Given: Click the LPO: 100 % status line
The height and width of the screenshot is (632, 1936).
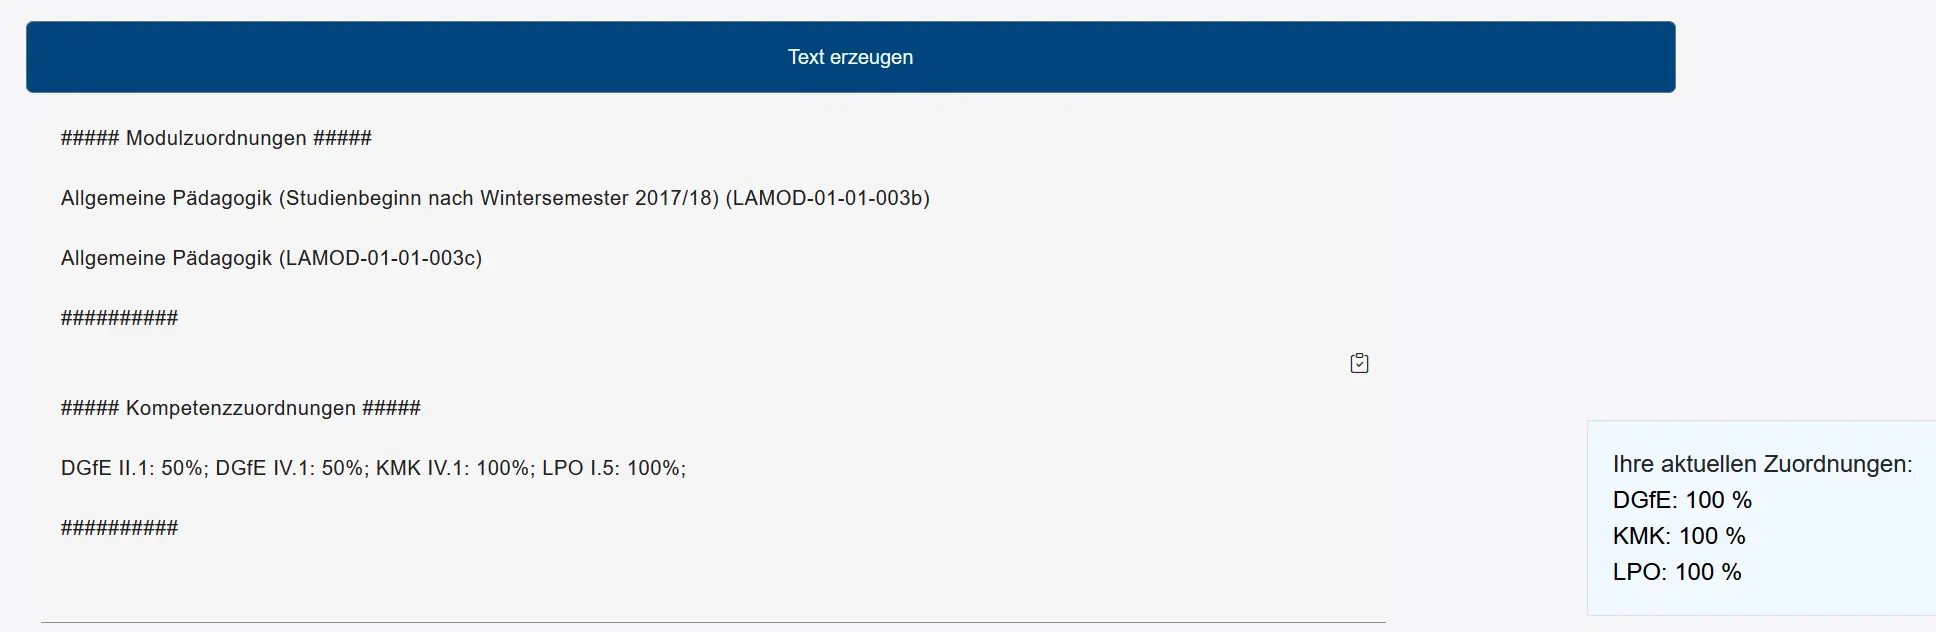Looking at the screenshot, I should click(1677, 572).
